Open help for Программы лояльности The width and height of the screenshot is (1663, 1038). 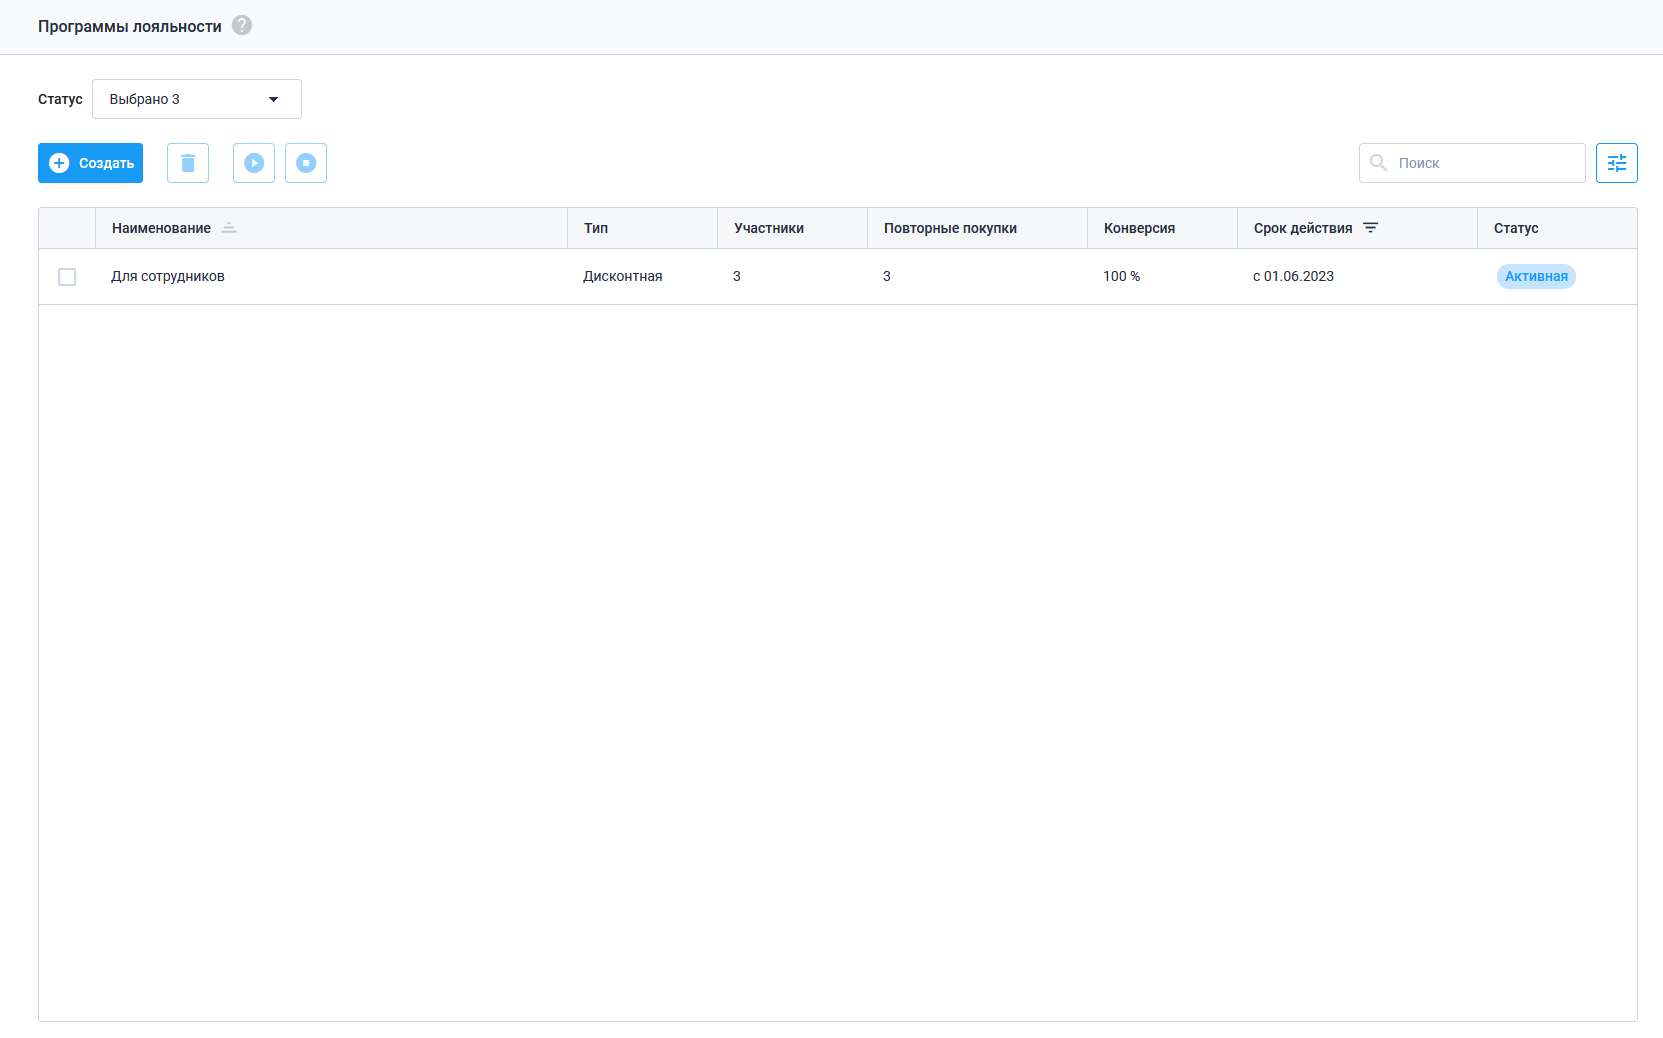tap(242, 25)
